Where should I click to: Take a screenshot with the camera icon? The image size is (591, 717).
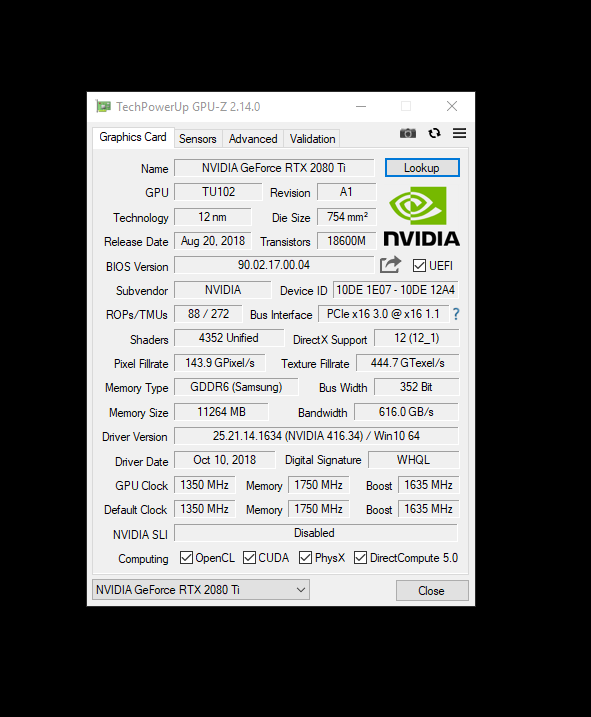click(408, 133)
